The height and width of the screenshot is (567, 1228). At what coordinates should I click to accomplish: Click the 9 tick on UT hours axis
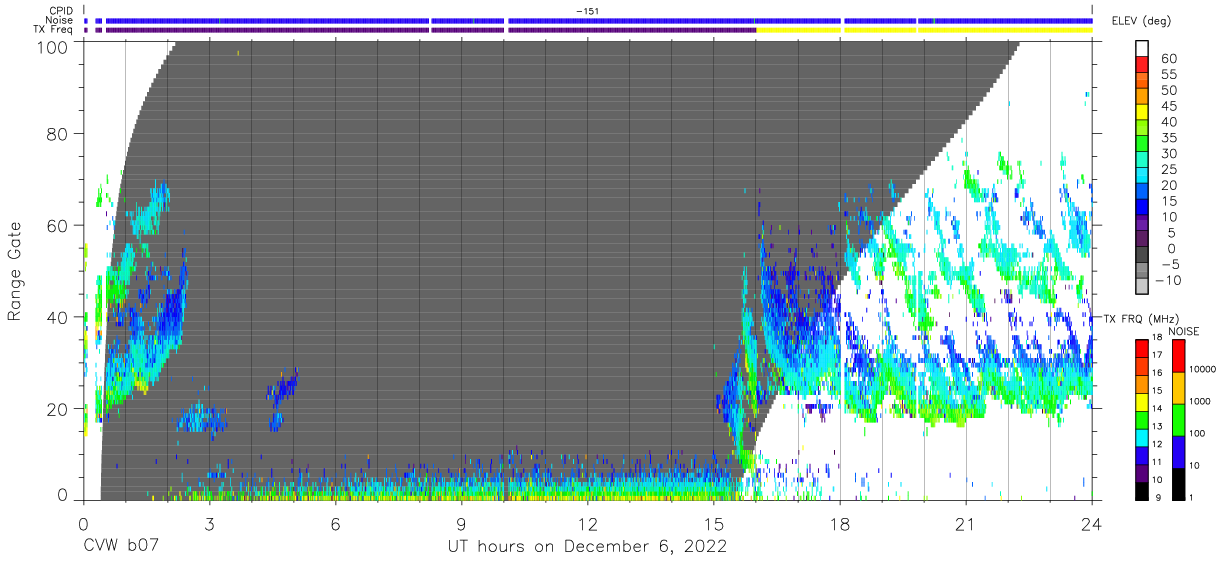coord(461,523)
